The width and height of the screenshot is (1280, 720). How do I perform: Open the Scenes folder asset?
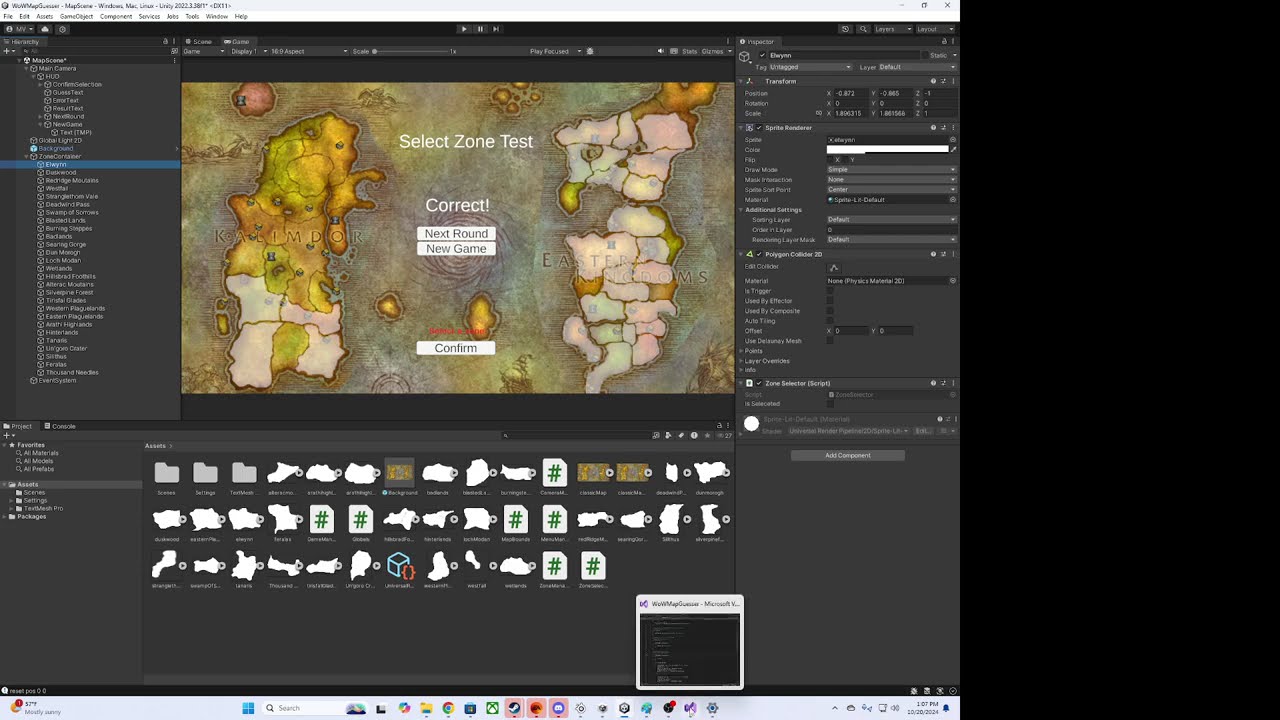(166, 473)
